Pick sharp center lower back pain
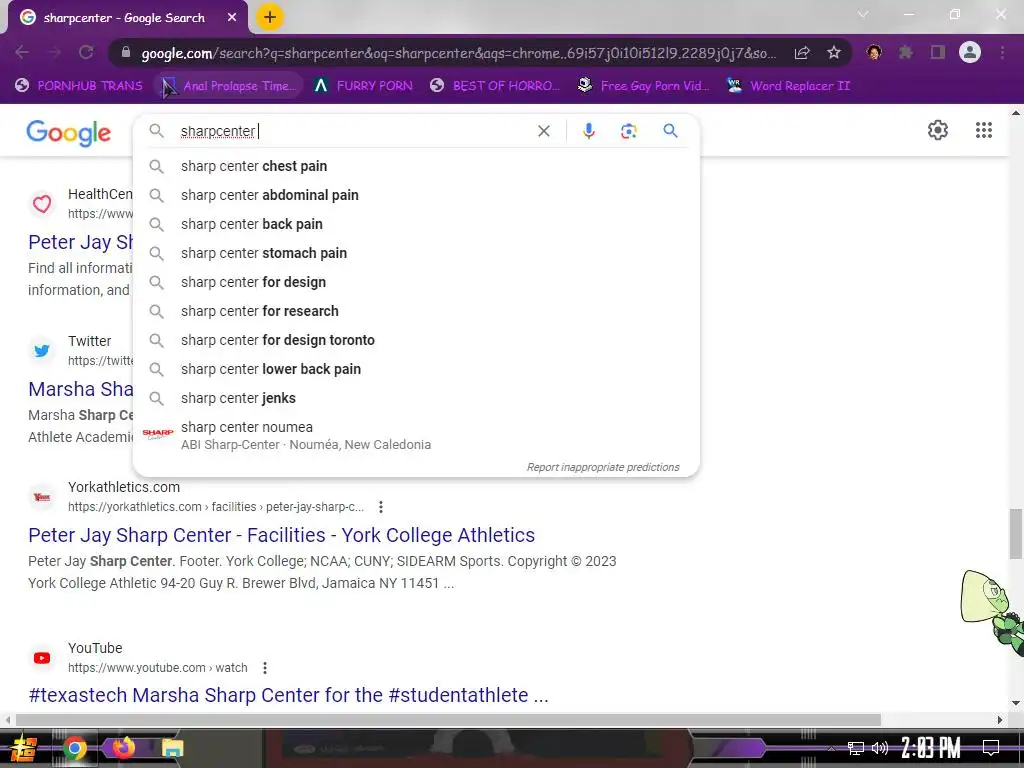Viewport: 1024px width, 768px height. (x=416, y=369)
